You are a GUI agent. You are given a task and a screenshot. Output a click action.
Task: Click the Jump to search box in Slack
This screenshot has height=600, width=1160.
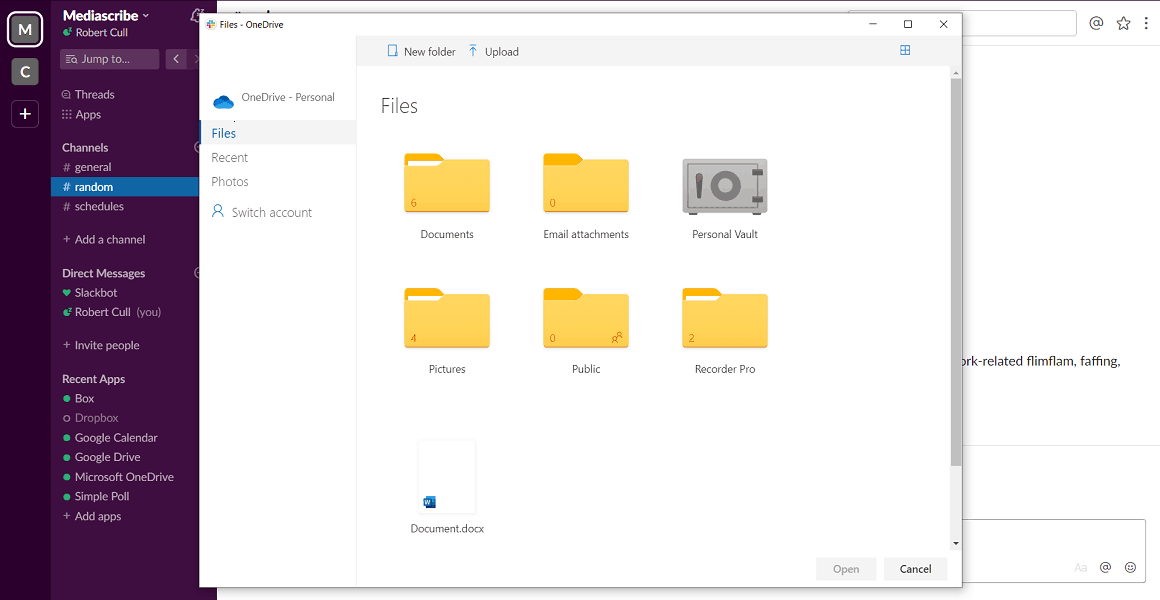point(109,59)
